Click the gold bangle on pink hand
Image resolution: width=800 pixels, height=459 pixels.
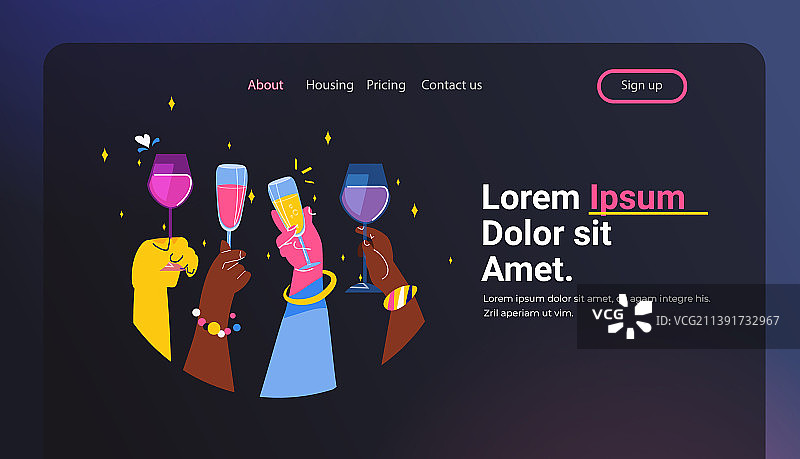point(310,288)
